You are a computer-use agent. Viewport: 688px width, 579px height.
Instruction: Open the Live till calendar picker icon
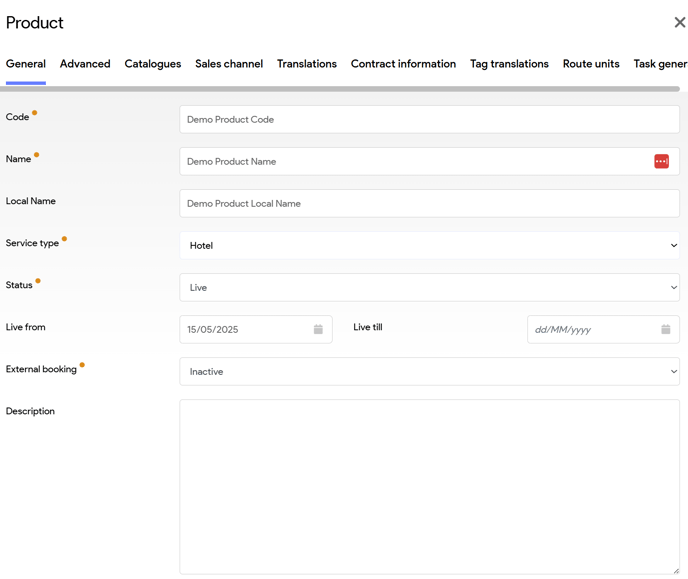pyautogui.click(x=665, y=329)
